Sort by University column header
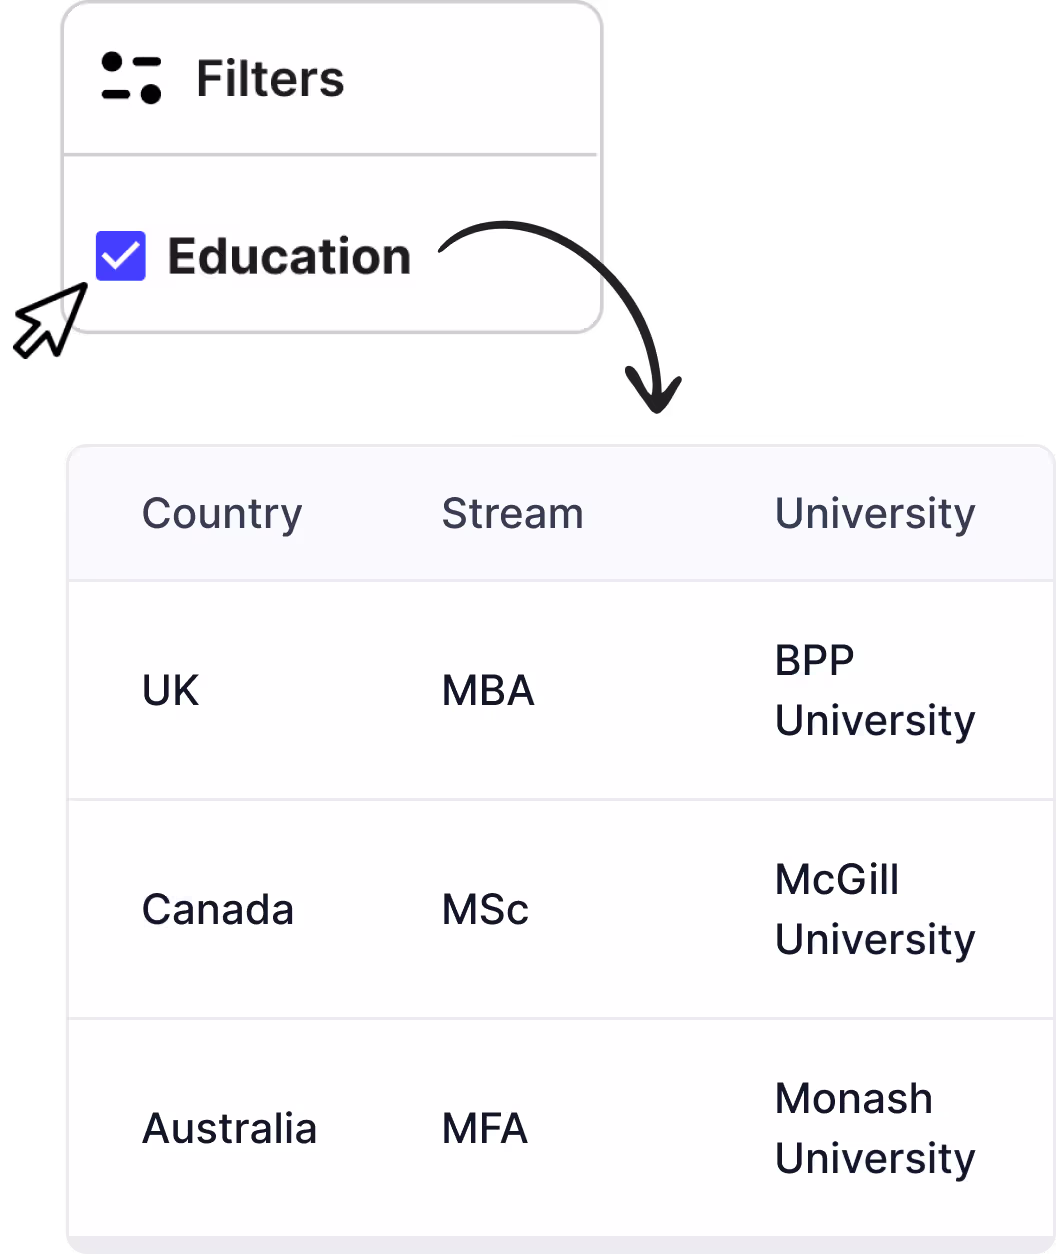The image size is (1056, 1254). click(x=875, y=514)
